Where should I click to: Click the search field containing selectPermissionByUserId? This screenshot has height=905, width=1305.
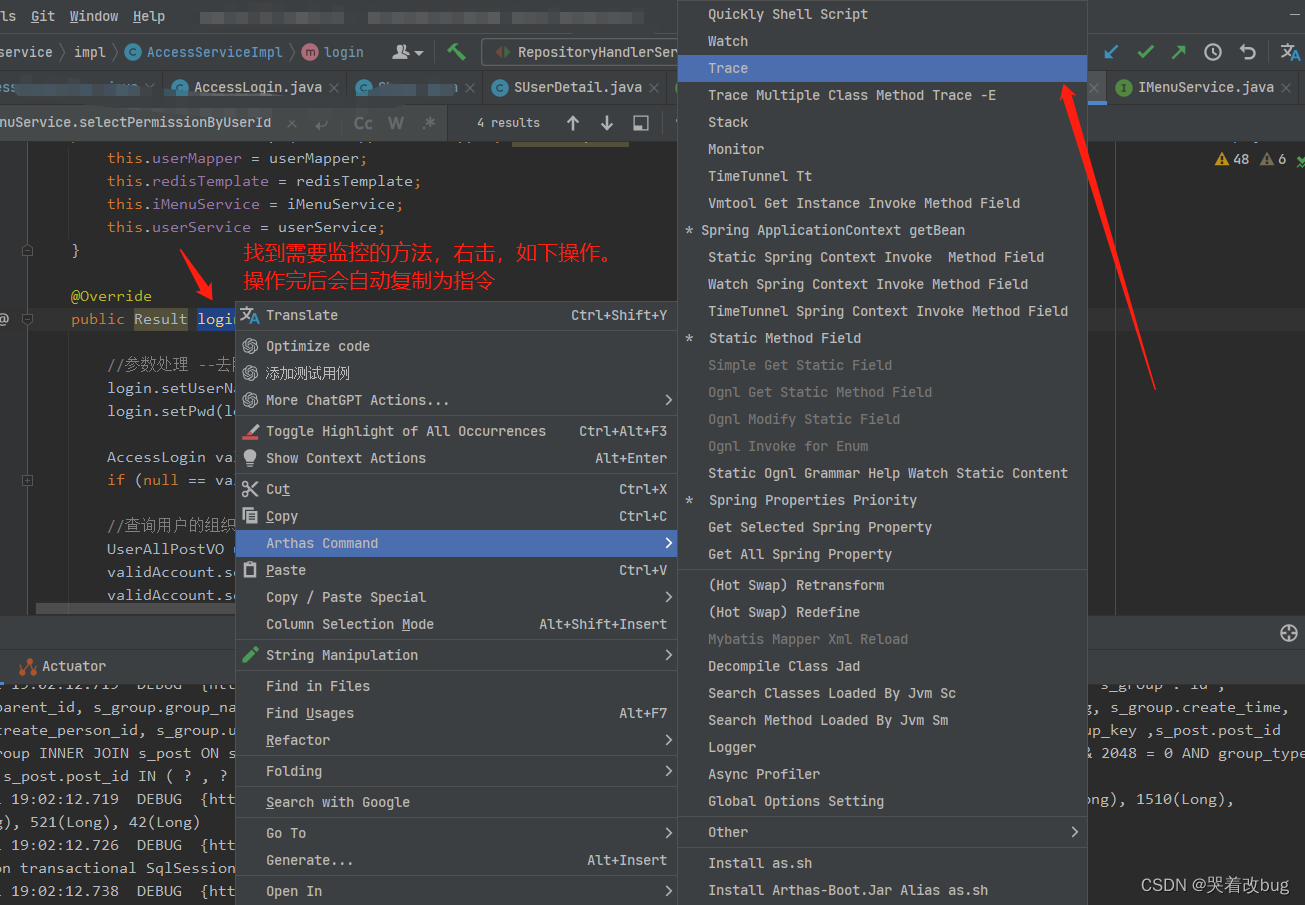(x=136, y=123)
